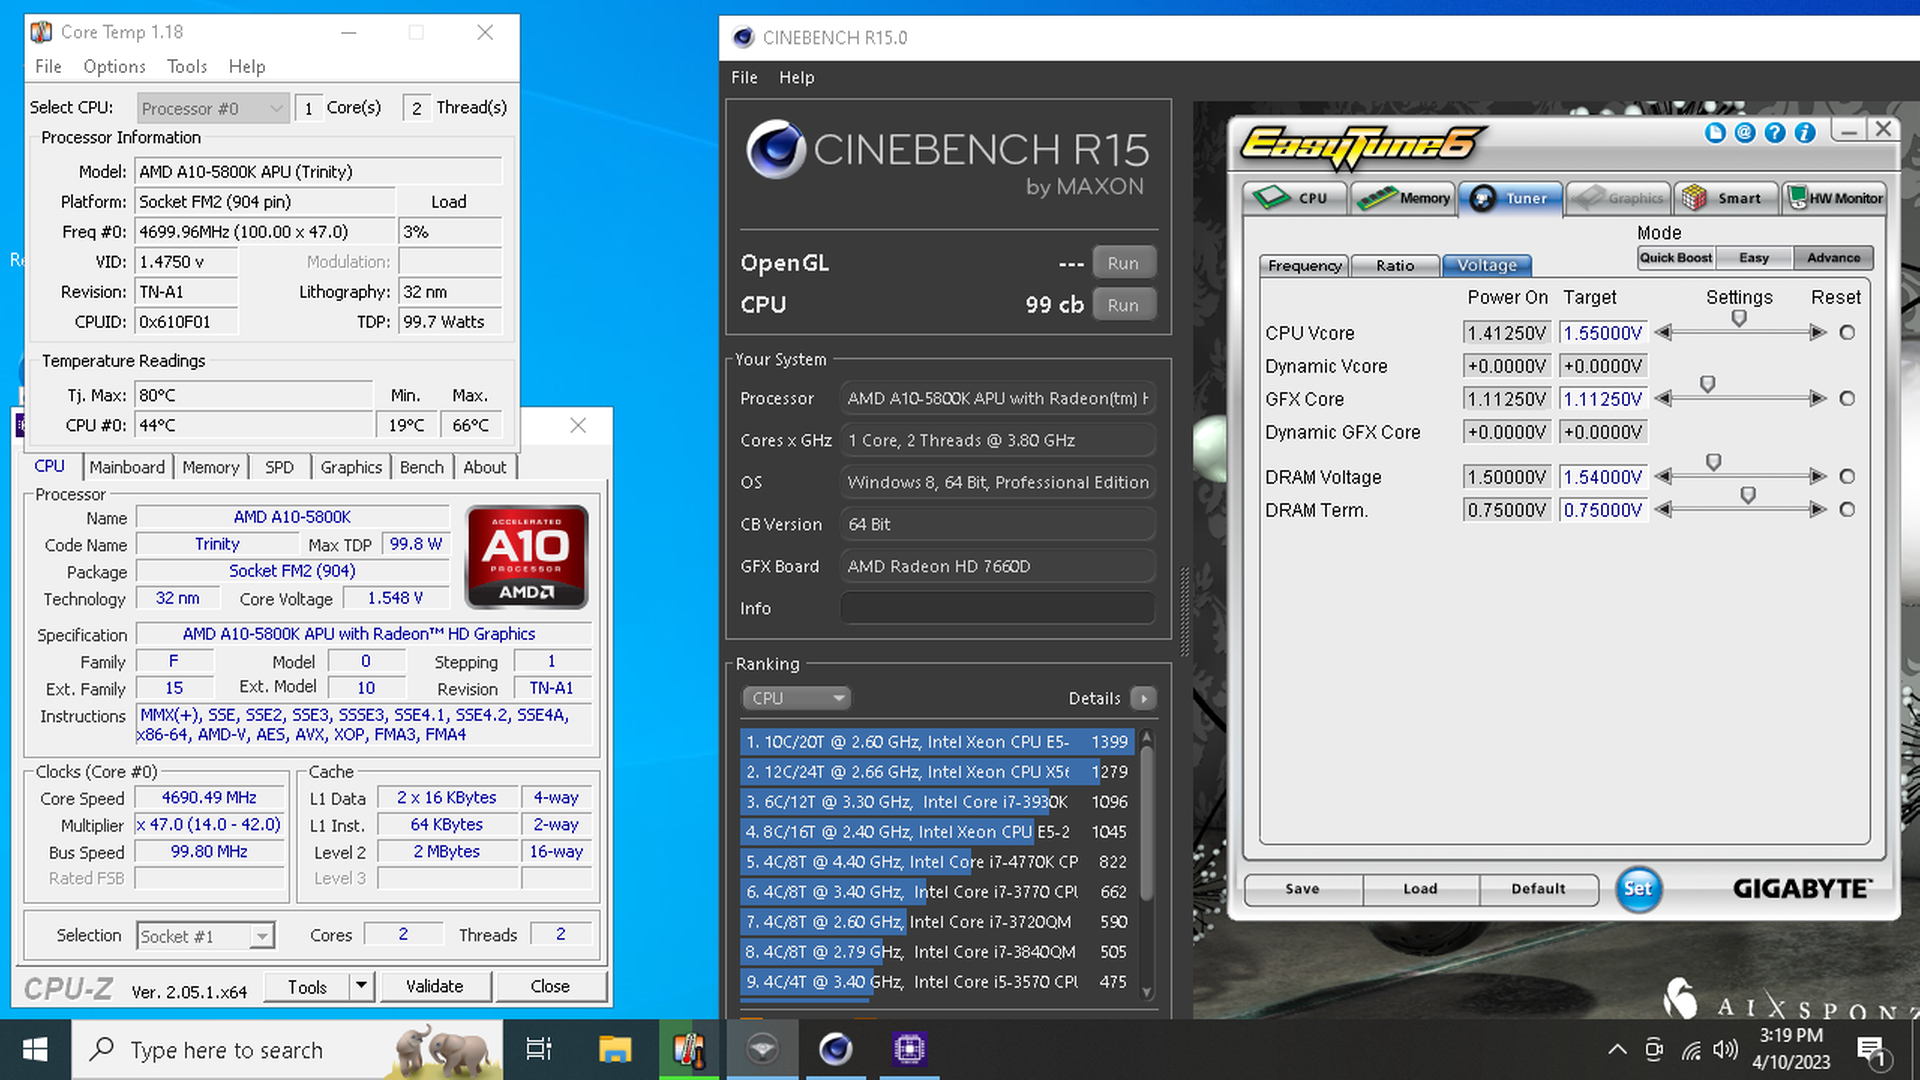Open Core Temp Tools menu
Image resolution: width=1920 pixels, height=1080 pixels.
[187, 67]
